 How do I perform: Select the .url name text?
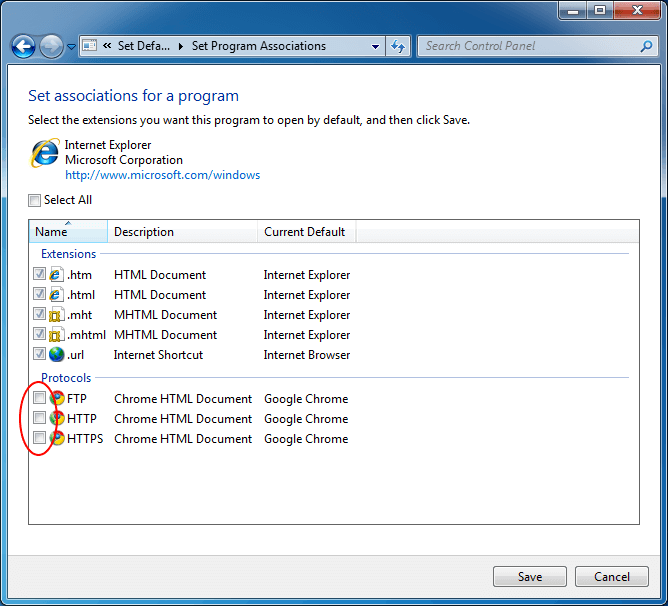(75, 355)
